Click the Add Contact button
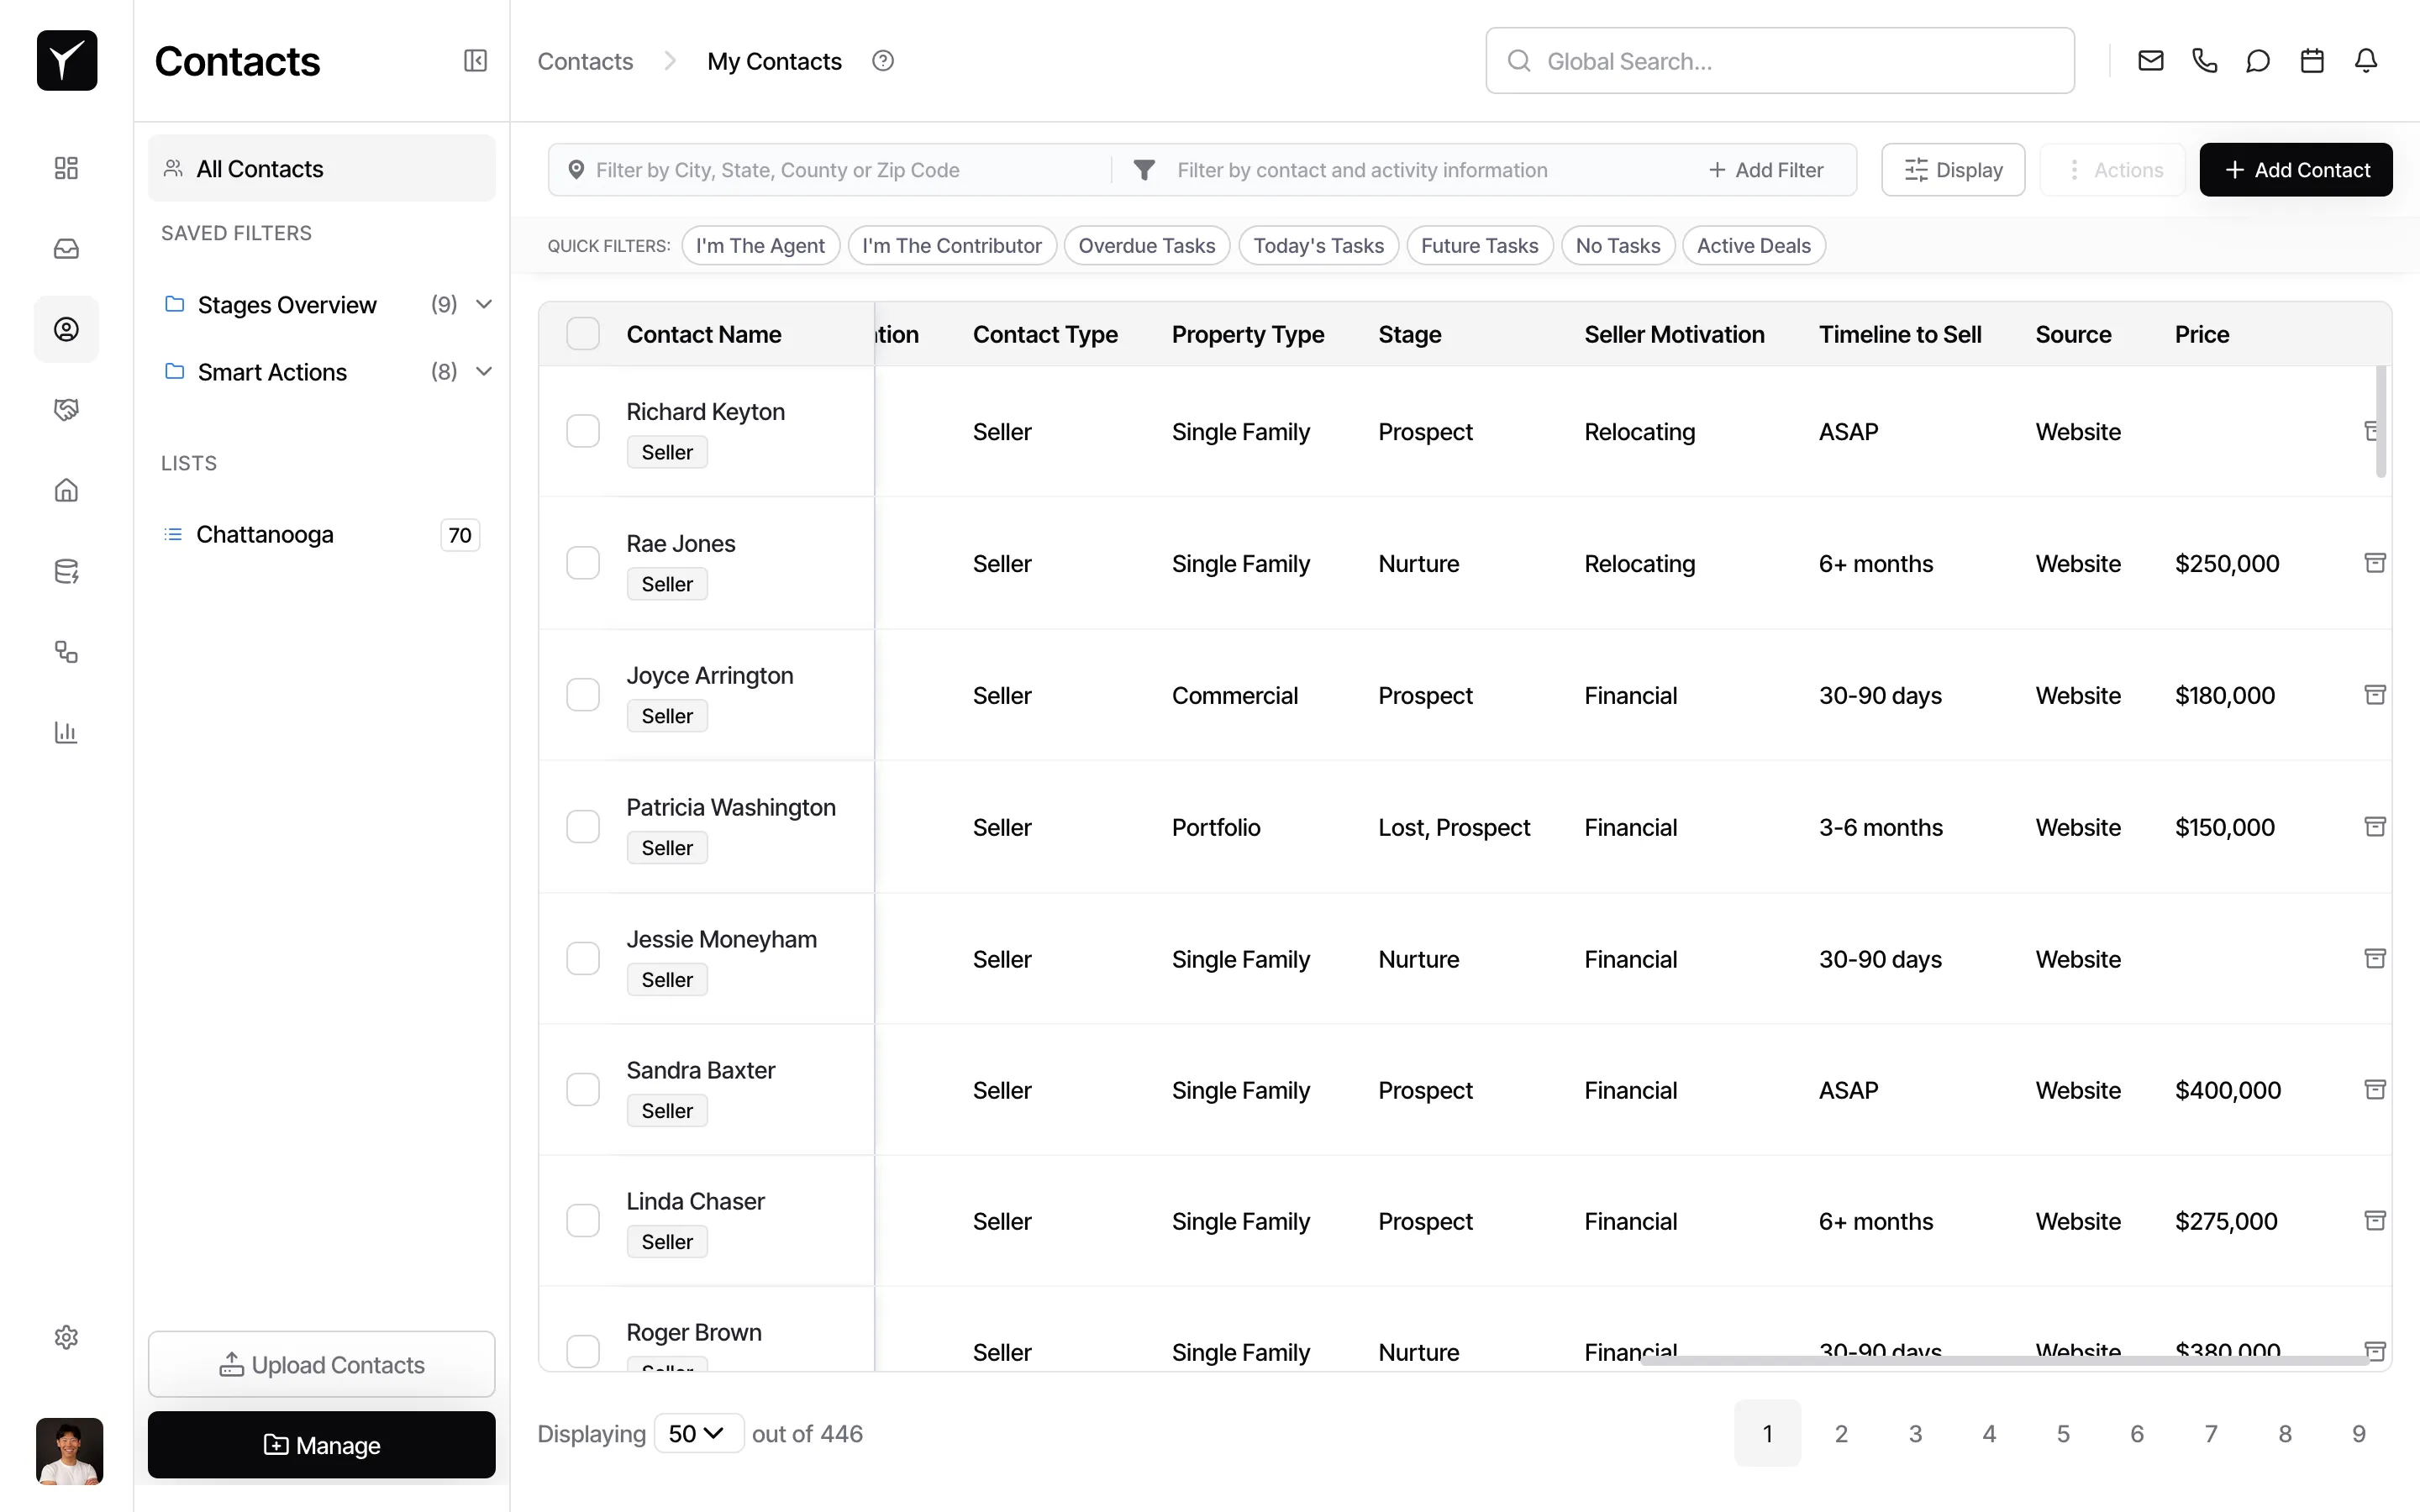The width and height of the screenshot is (2420, 1512). tap(2296, 169)
